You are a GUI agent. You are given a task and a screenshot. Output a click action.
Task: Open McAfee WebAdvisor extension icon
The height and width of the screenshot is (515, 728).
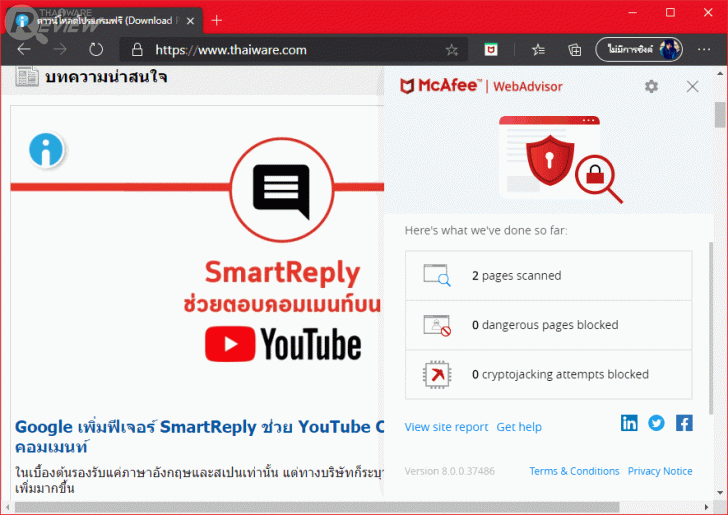point(491,49)
